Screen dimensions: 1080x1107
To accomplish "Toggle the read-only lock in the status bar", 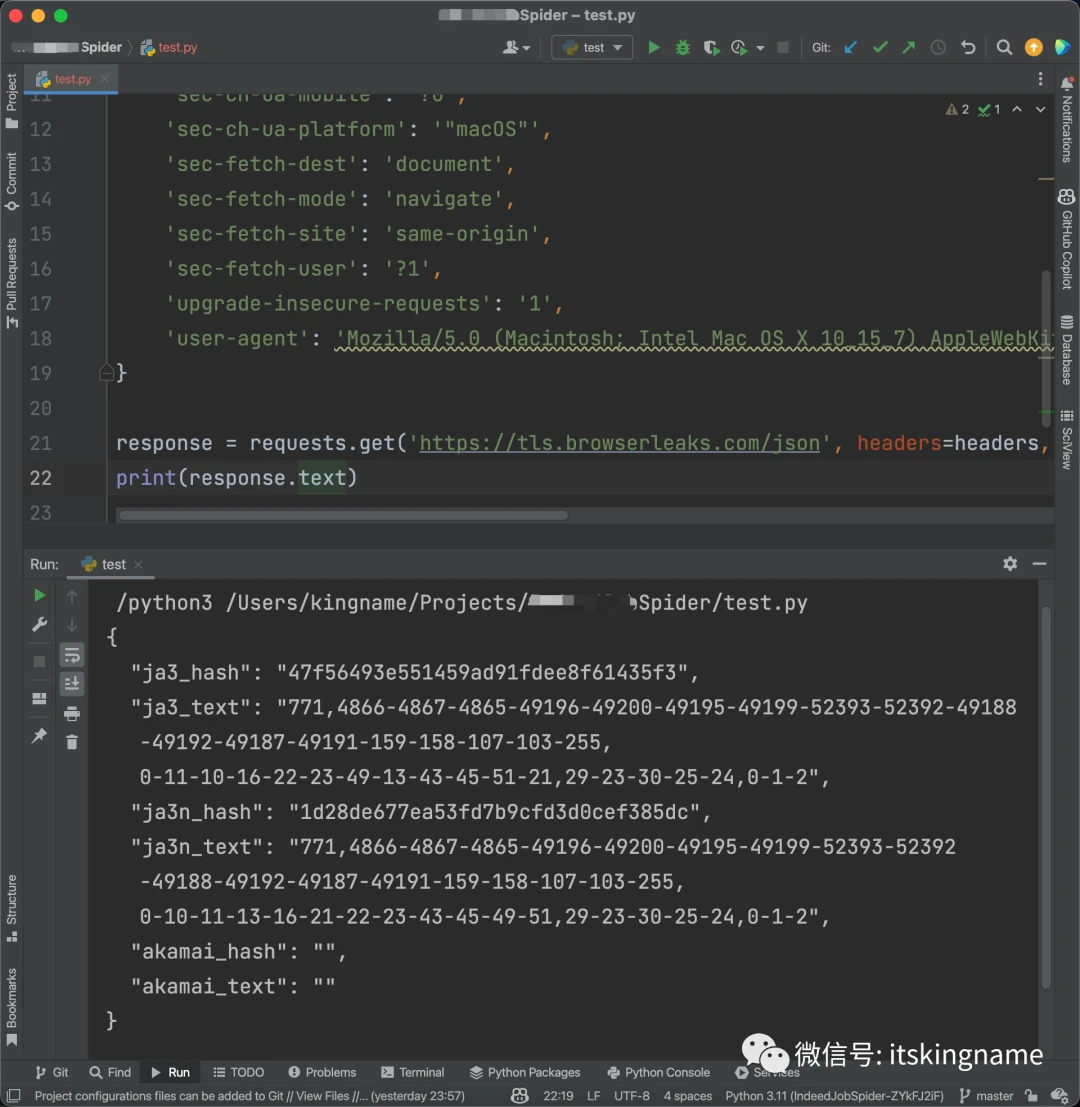I will [x=1031, y=1095].
